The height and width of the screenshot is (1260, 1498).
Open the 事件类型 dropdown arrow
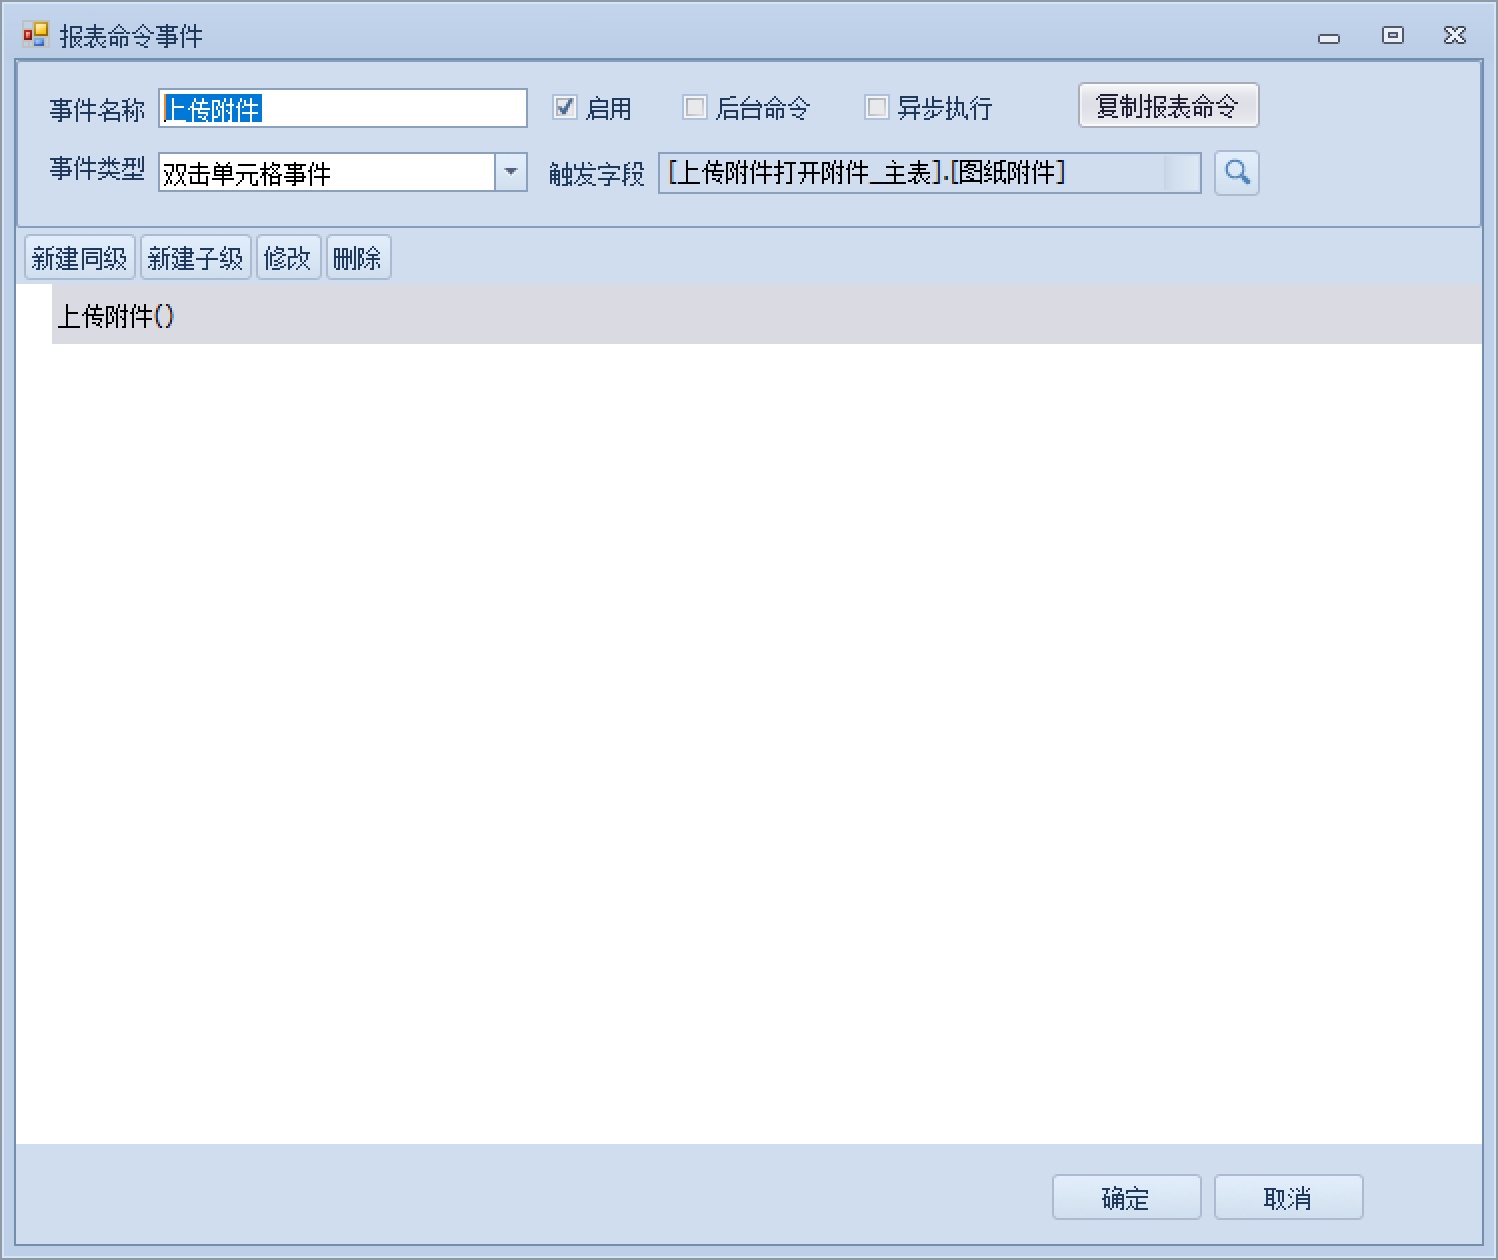click(x=511, y=172)
